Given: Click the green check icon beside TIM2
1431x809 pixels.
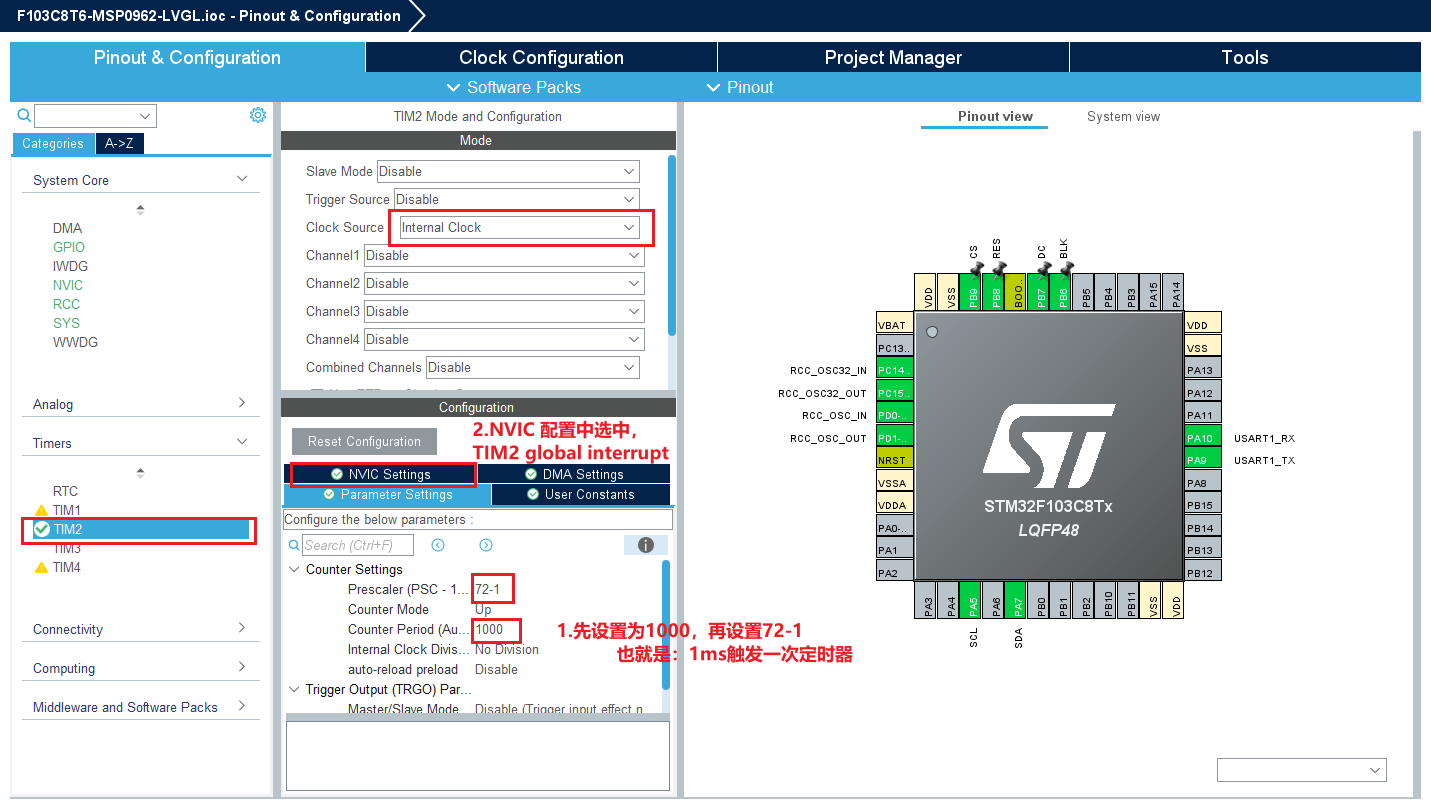Looking at the screenshot, I should 42,529.
